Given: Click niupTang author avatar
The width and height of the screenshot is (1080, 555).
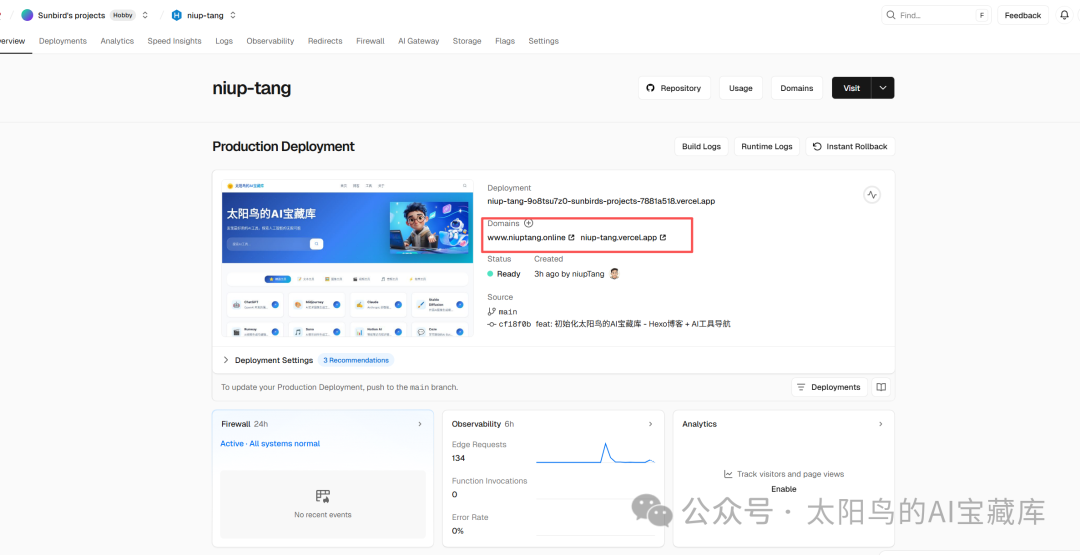Looking at the screenshot, I should pos(614,273).
